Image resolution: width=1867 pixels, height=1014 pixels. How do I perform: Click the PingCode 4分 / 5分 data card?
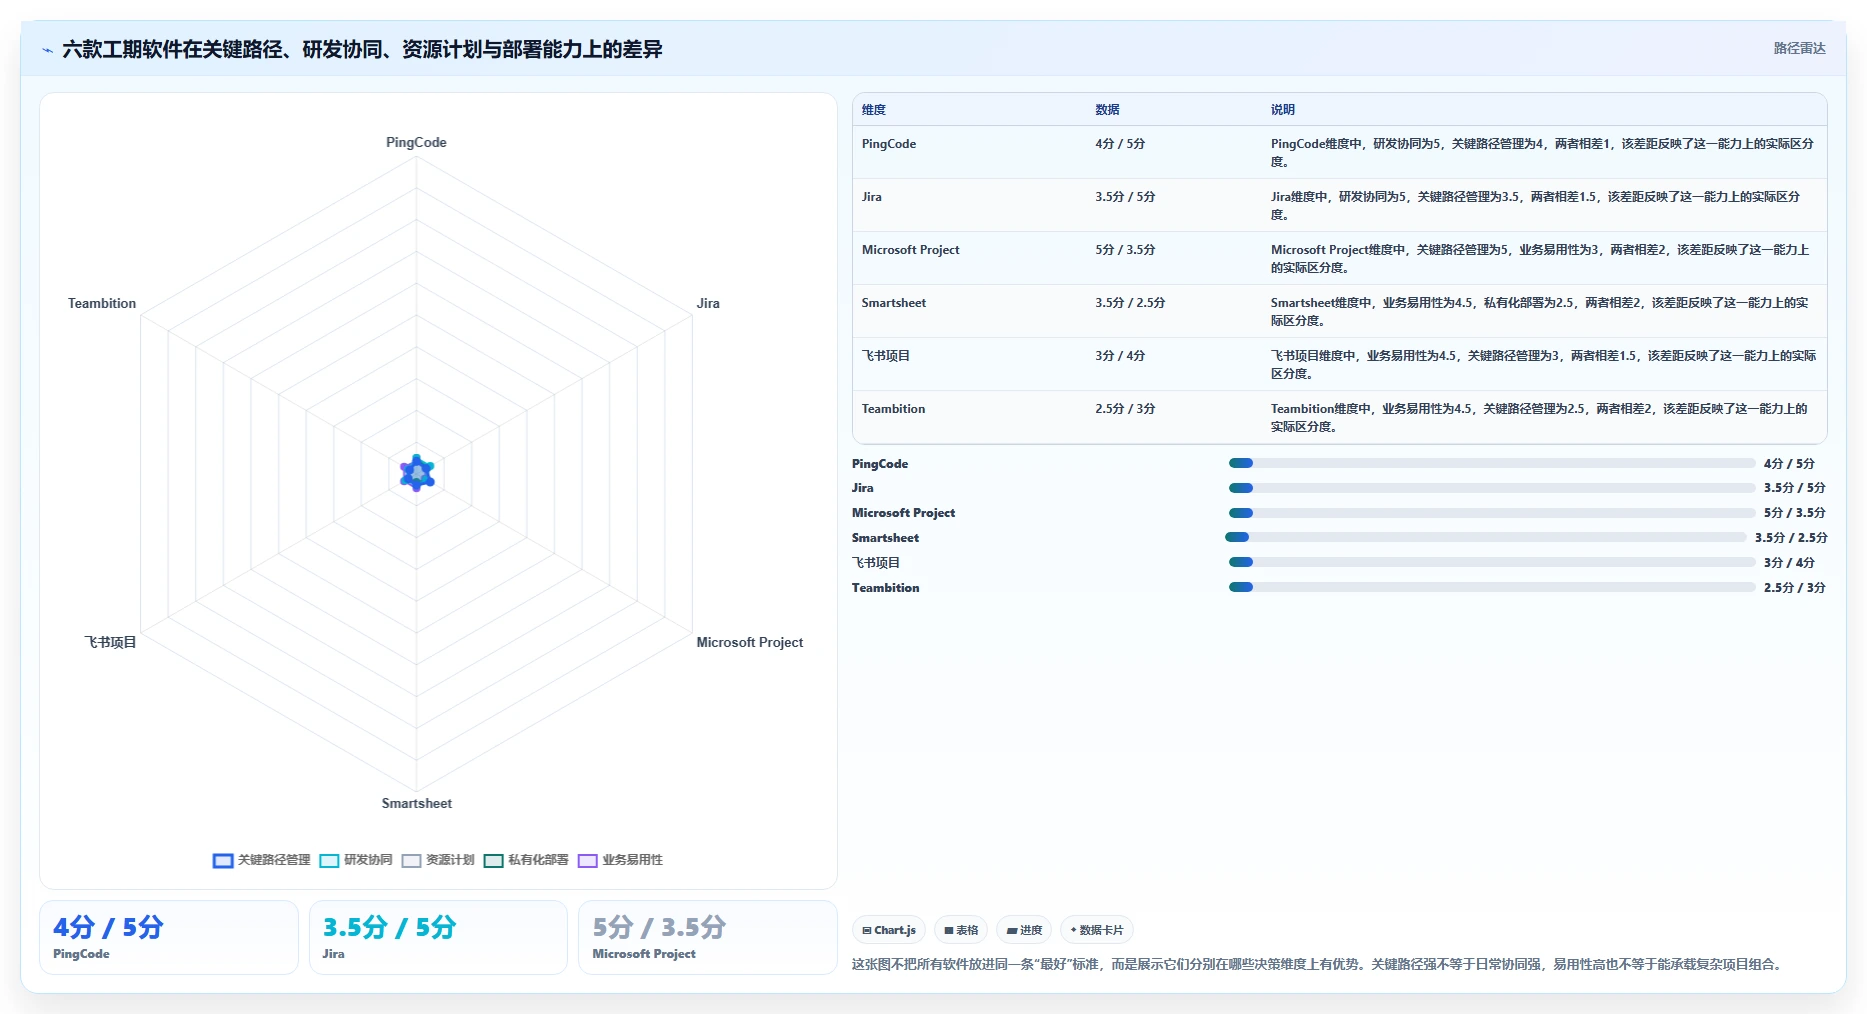point(169,937)
